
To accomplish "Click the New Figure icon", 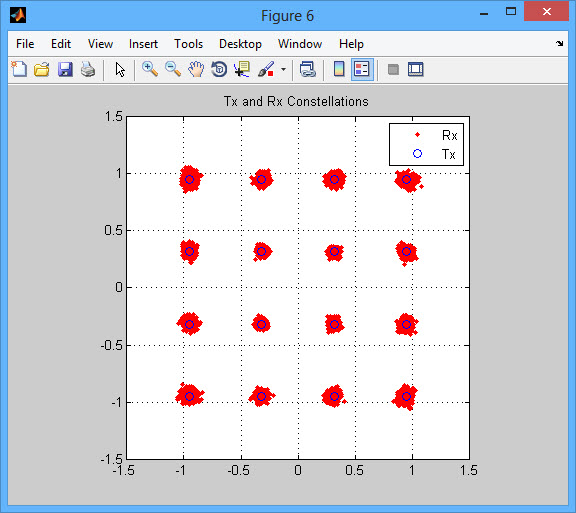I will (19, 69).
